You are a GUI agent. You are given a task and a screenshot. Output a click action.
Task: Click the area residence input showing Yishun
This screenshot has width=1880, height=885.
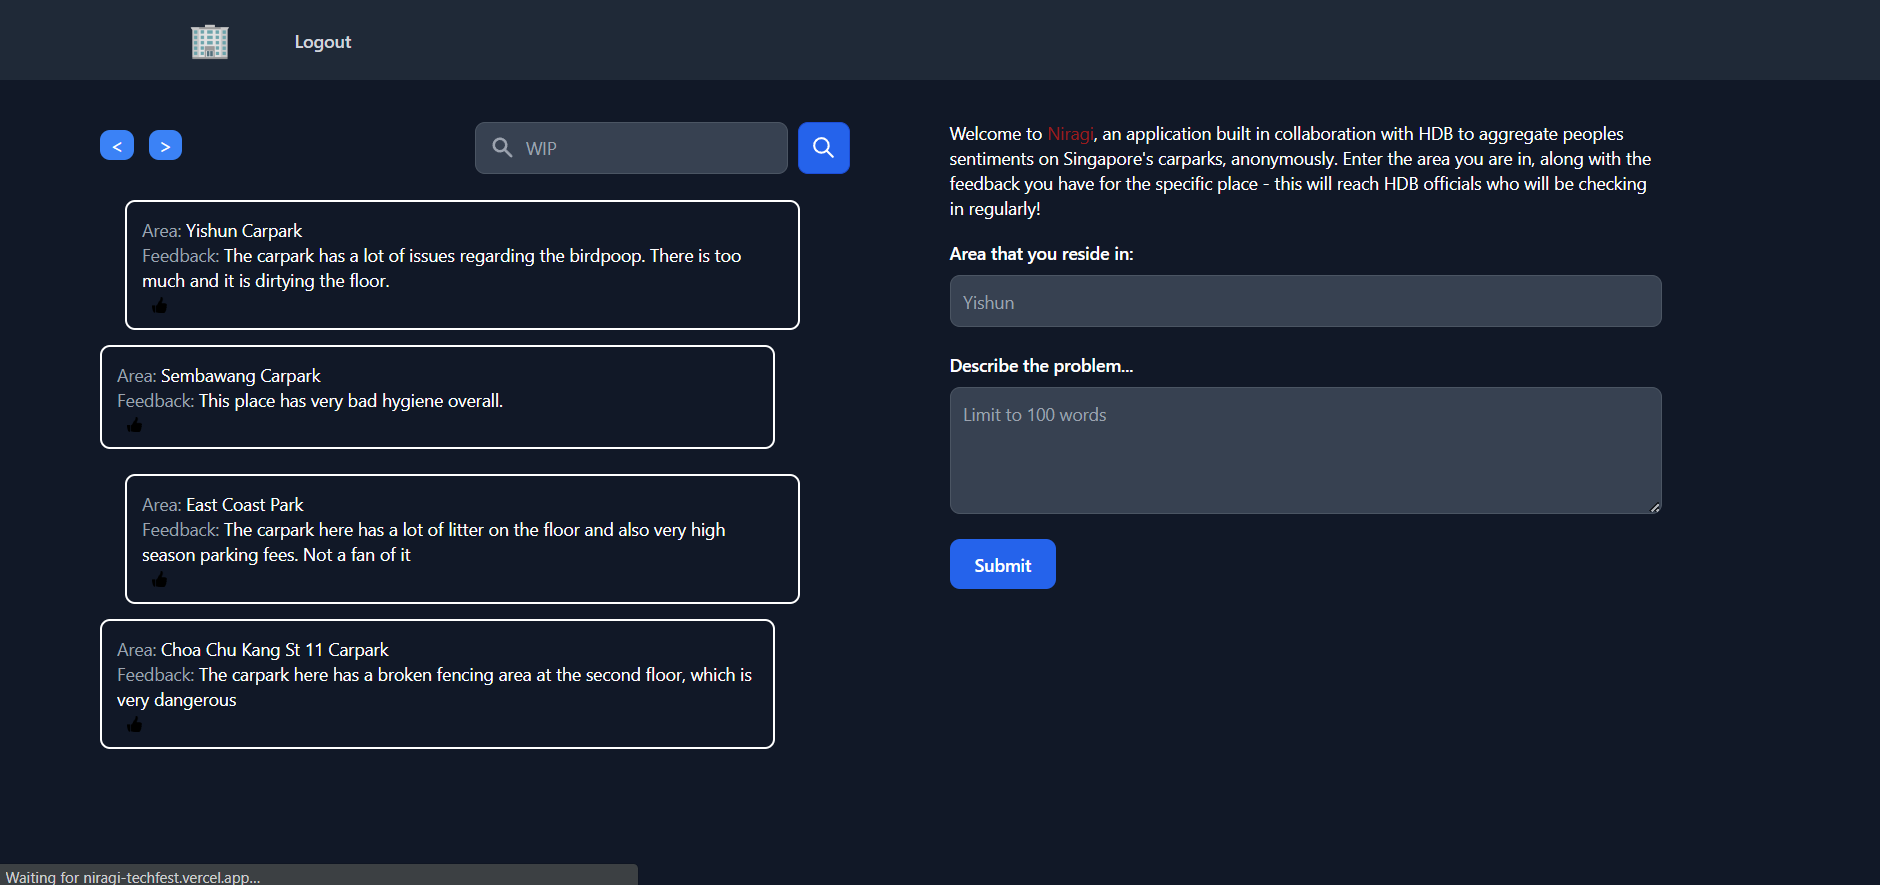point(1303,301)
